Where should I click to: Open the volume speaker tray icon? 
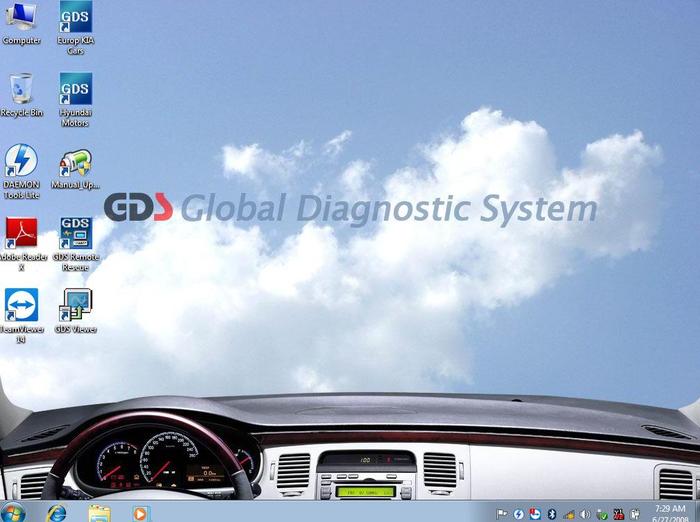click(x=584, y=514)
